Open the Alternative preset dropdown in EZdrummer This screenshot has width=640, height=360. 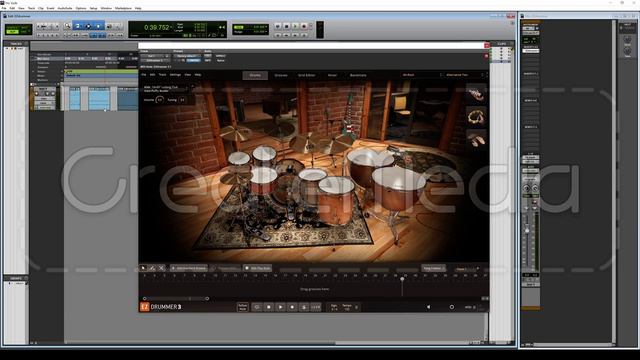coord(465,75)
